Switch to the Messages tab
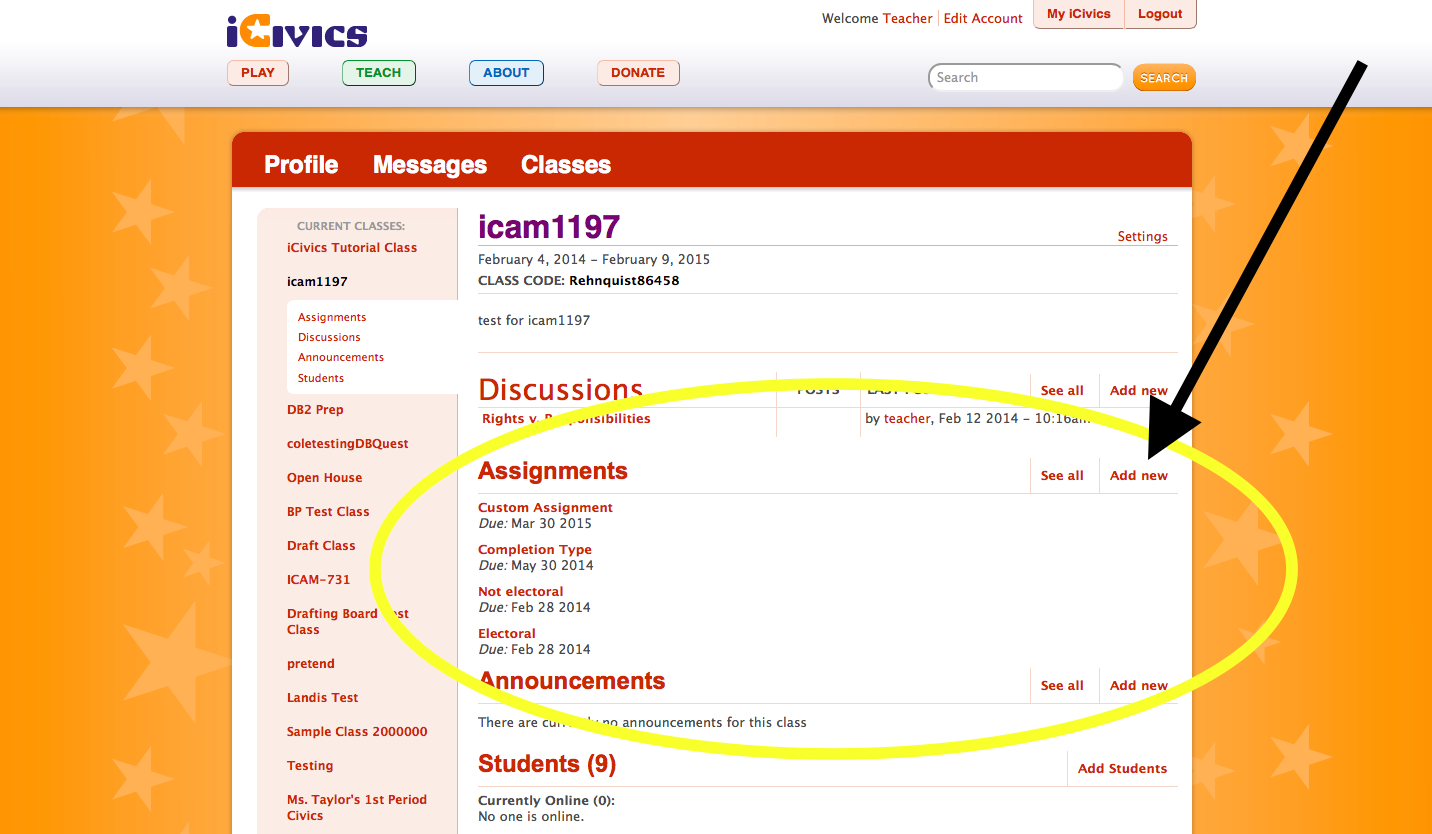The height and width of the screenshot is (834, 1432). (x=430, y=165)
